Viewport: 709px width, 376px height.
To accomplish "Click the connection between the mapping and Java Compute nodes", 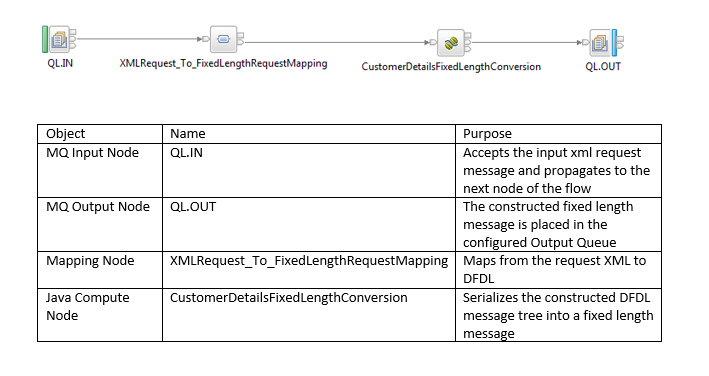I will click(x=335, y=42).
